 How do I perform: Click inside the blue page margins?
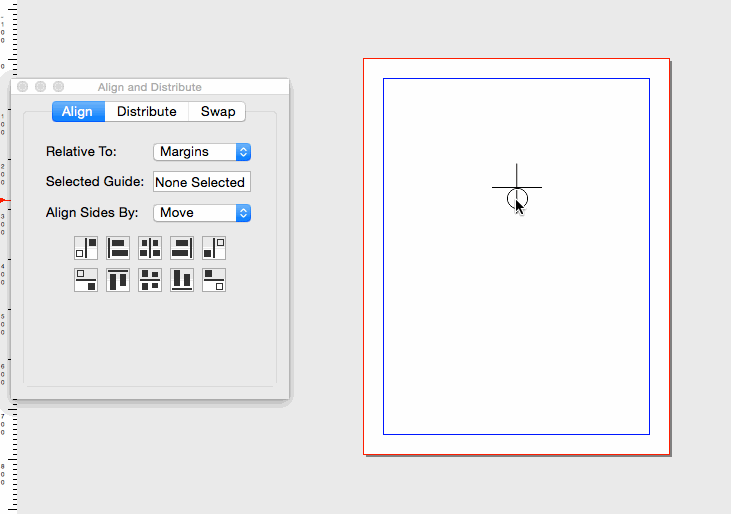(516, 320)
